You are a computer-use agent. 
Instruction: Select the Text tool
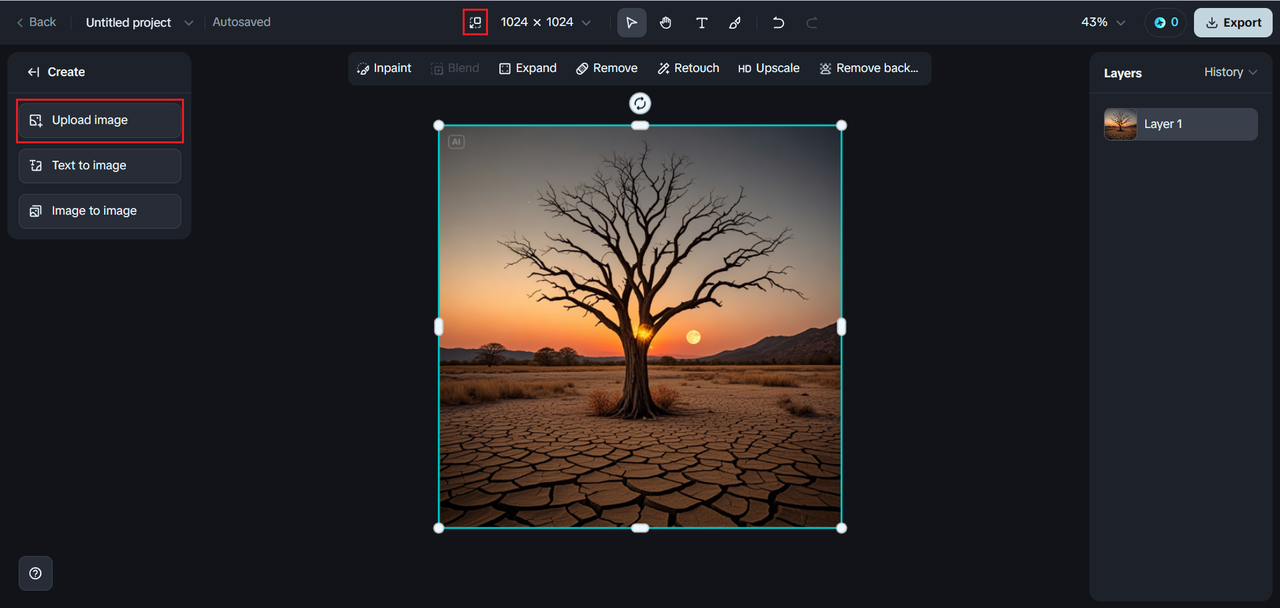pos(701,22)
